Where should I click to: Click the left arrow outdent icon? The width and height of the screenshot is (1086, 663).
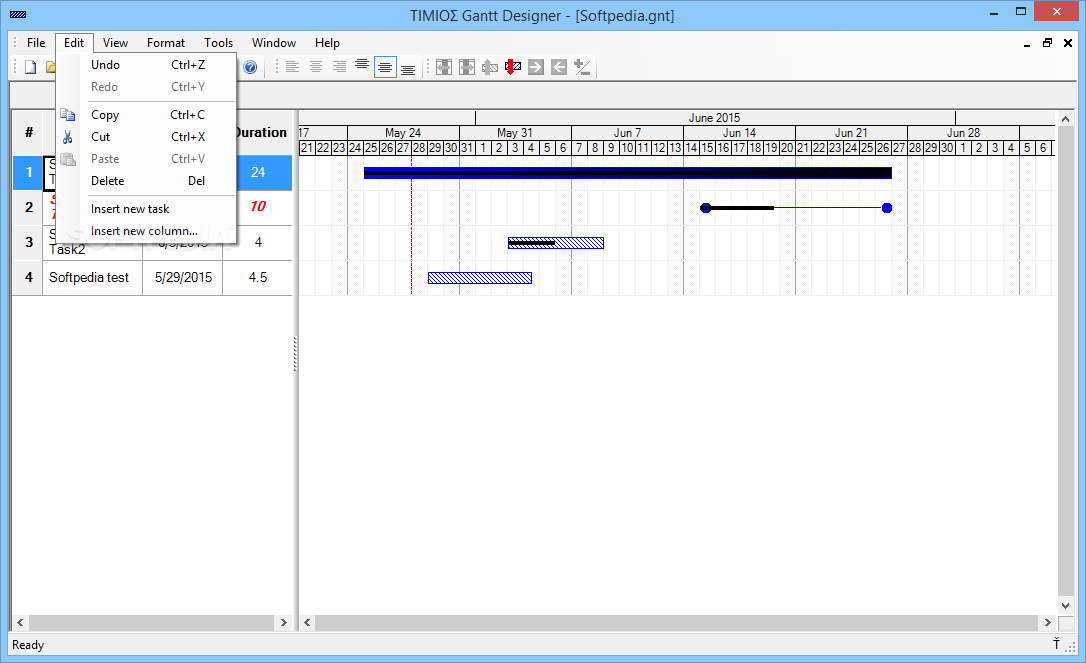click(559, 67)
